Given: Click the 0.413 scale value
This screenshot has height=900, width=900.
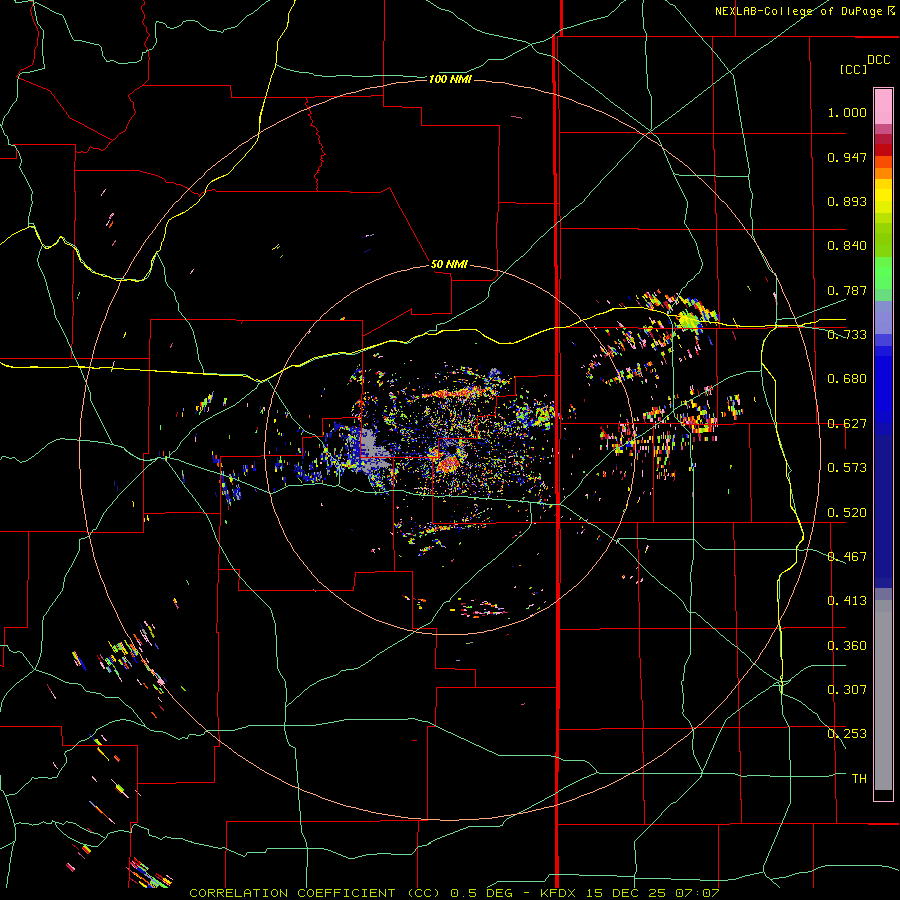Looking at the screenshot, I should pyautogui.click(x=847, y=601).
